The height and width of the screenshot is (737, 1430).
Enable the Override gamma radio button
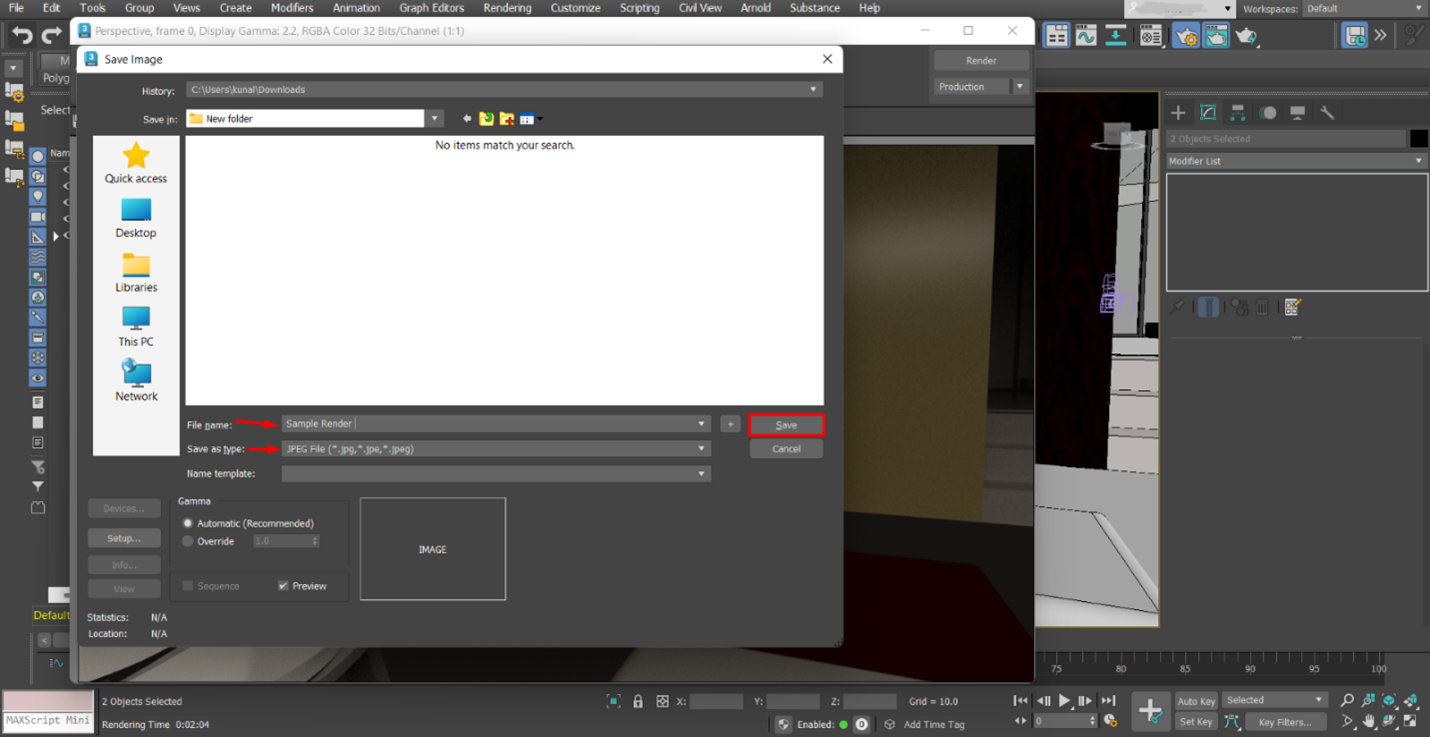coord(188,541)
